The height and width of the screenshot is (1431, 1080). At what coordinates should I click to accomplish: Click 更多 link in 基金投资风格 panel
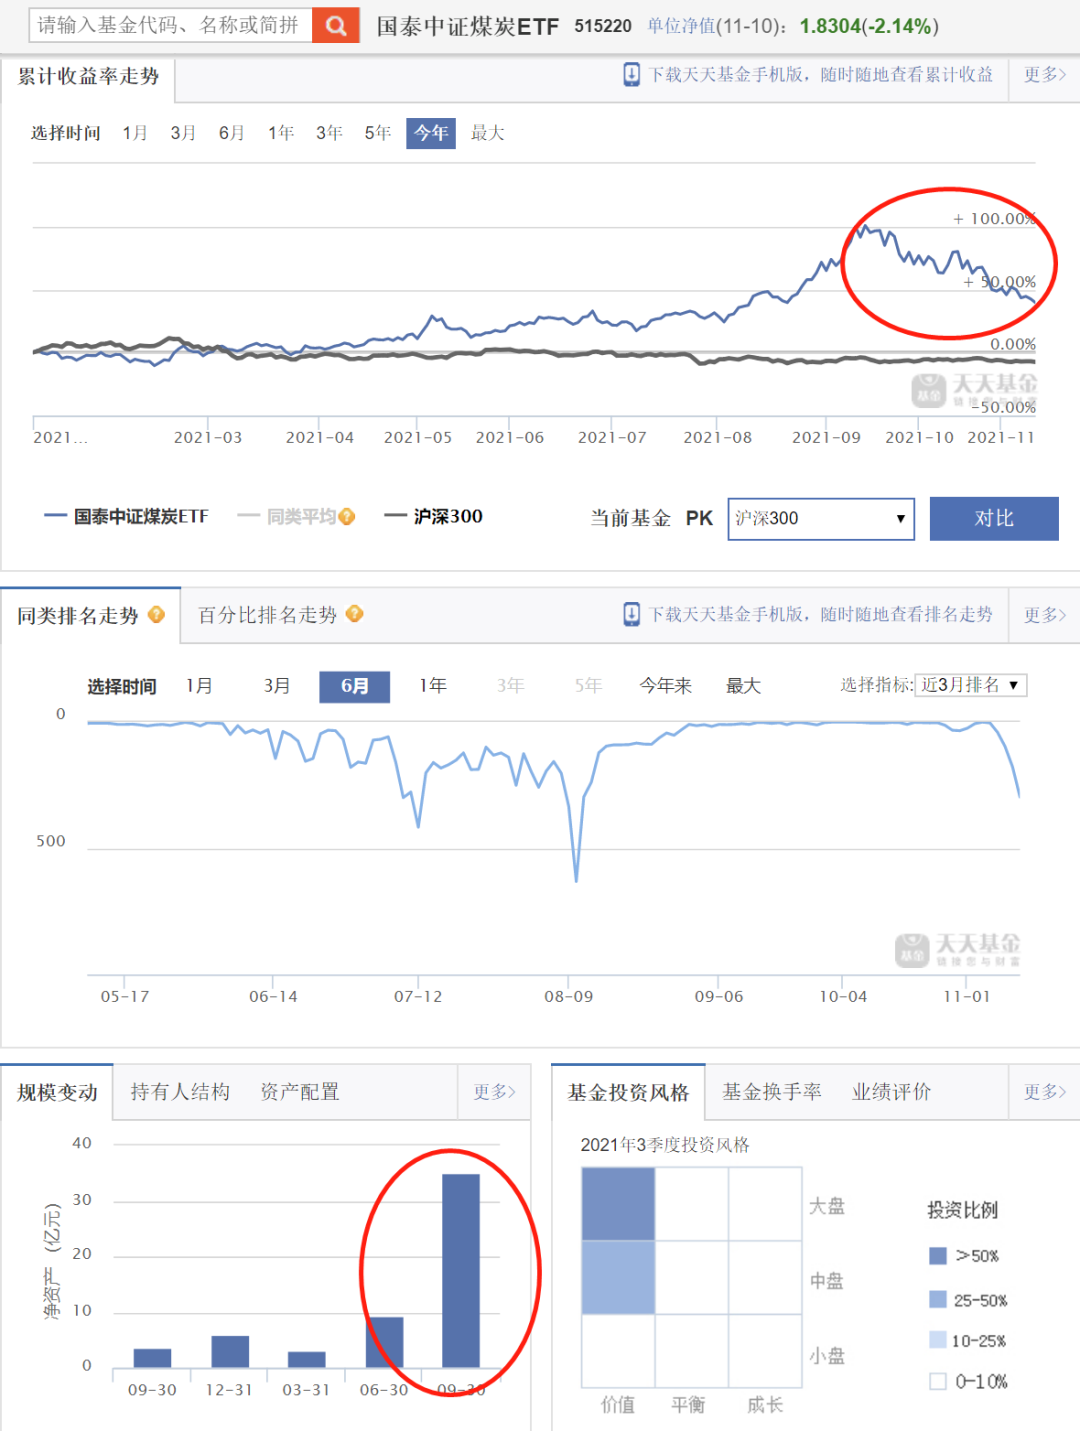[x=1044, y=1092]
